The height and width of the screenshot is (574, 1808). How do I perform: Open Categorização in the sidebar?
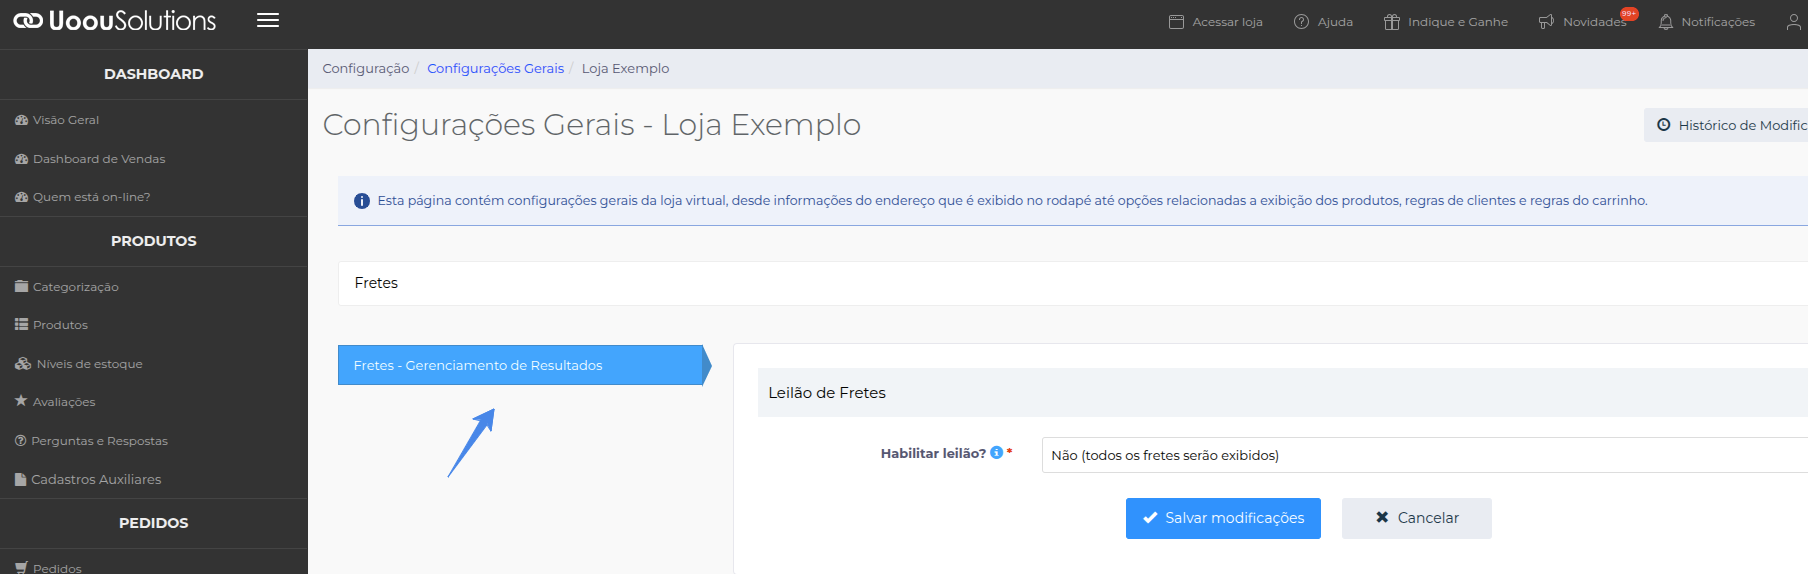point(75,287)
